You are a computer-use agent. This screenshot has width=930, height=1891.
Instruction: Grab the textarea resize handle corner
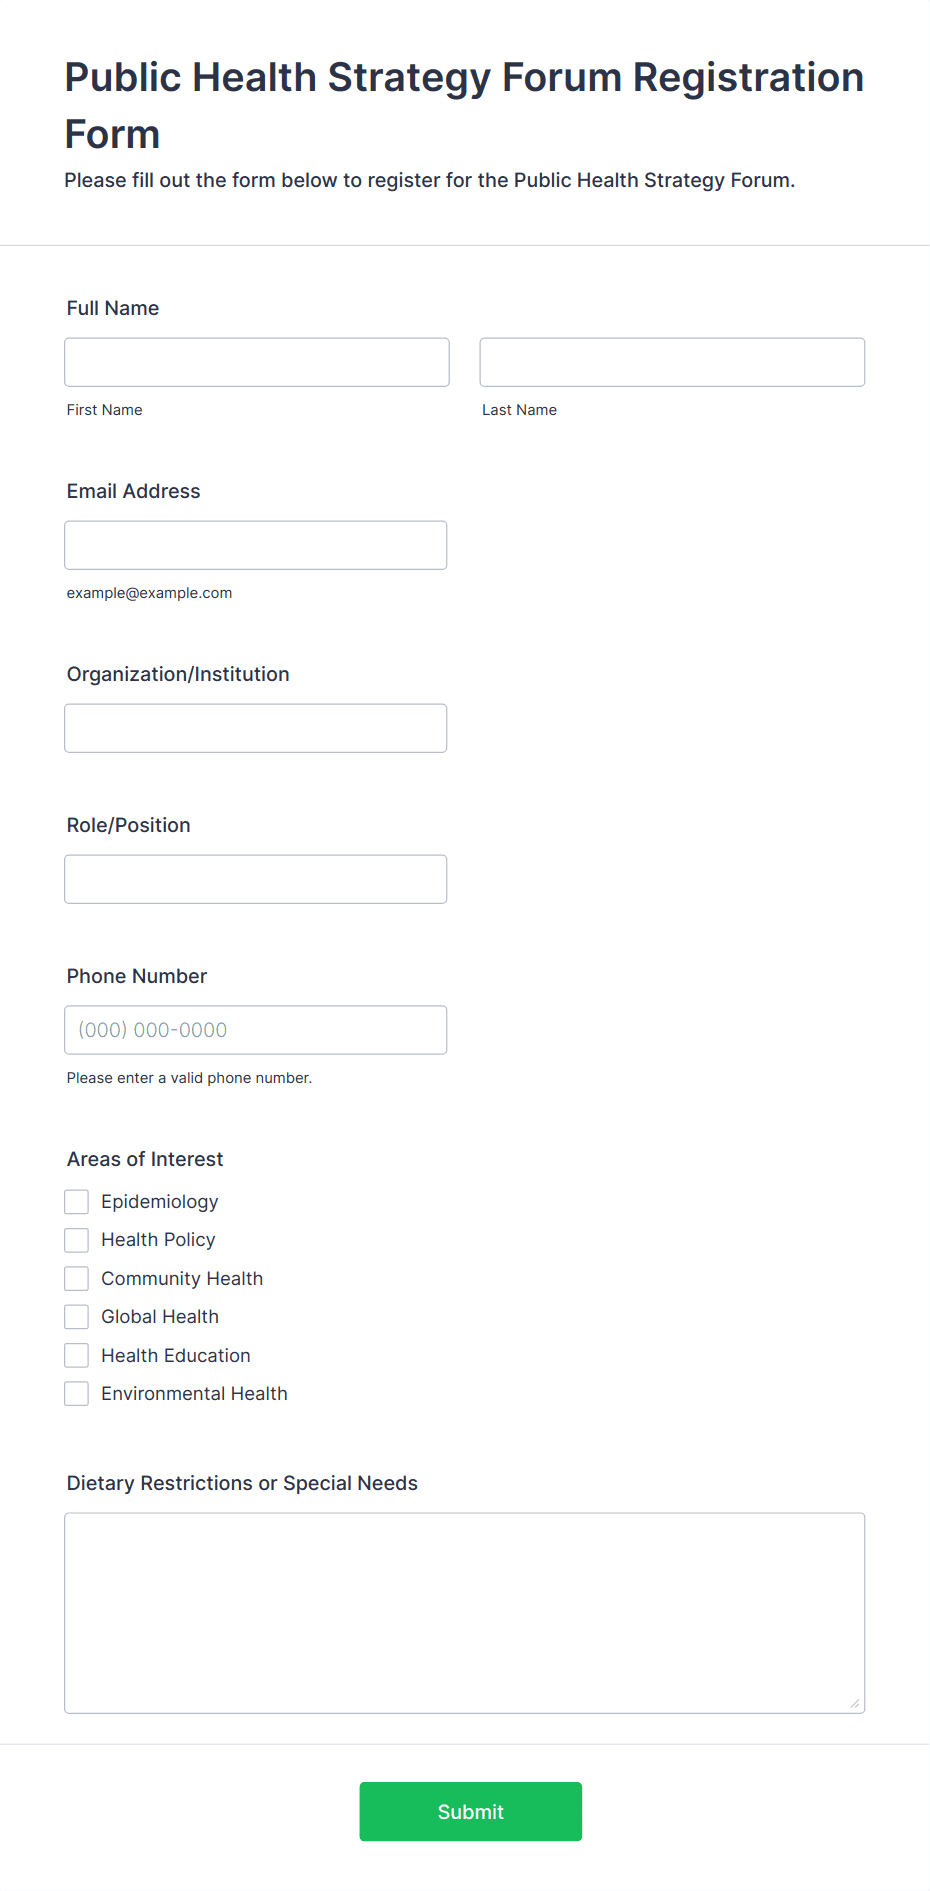[x=855, y=1703]
